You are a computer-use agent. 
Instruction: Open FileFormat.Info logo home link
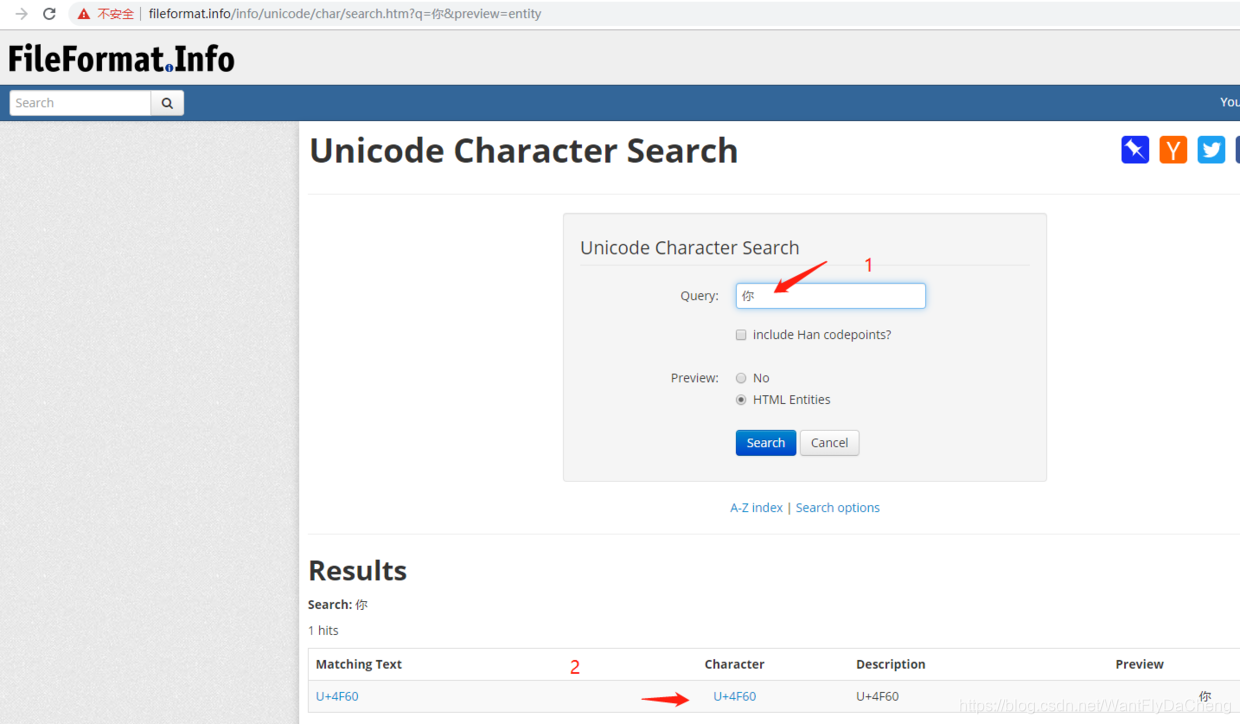pos(122,59)
